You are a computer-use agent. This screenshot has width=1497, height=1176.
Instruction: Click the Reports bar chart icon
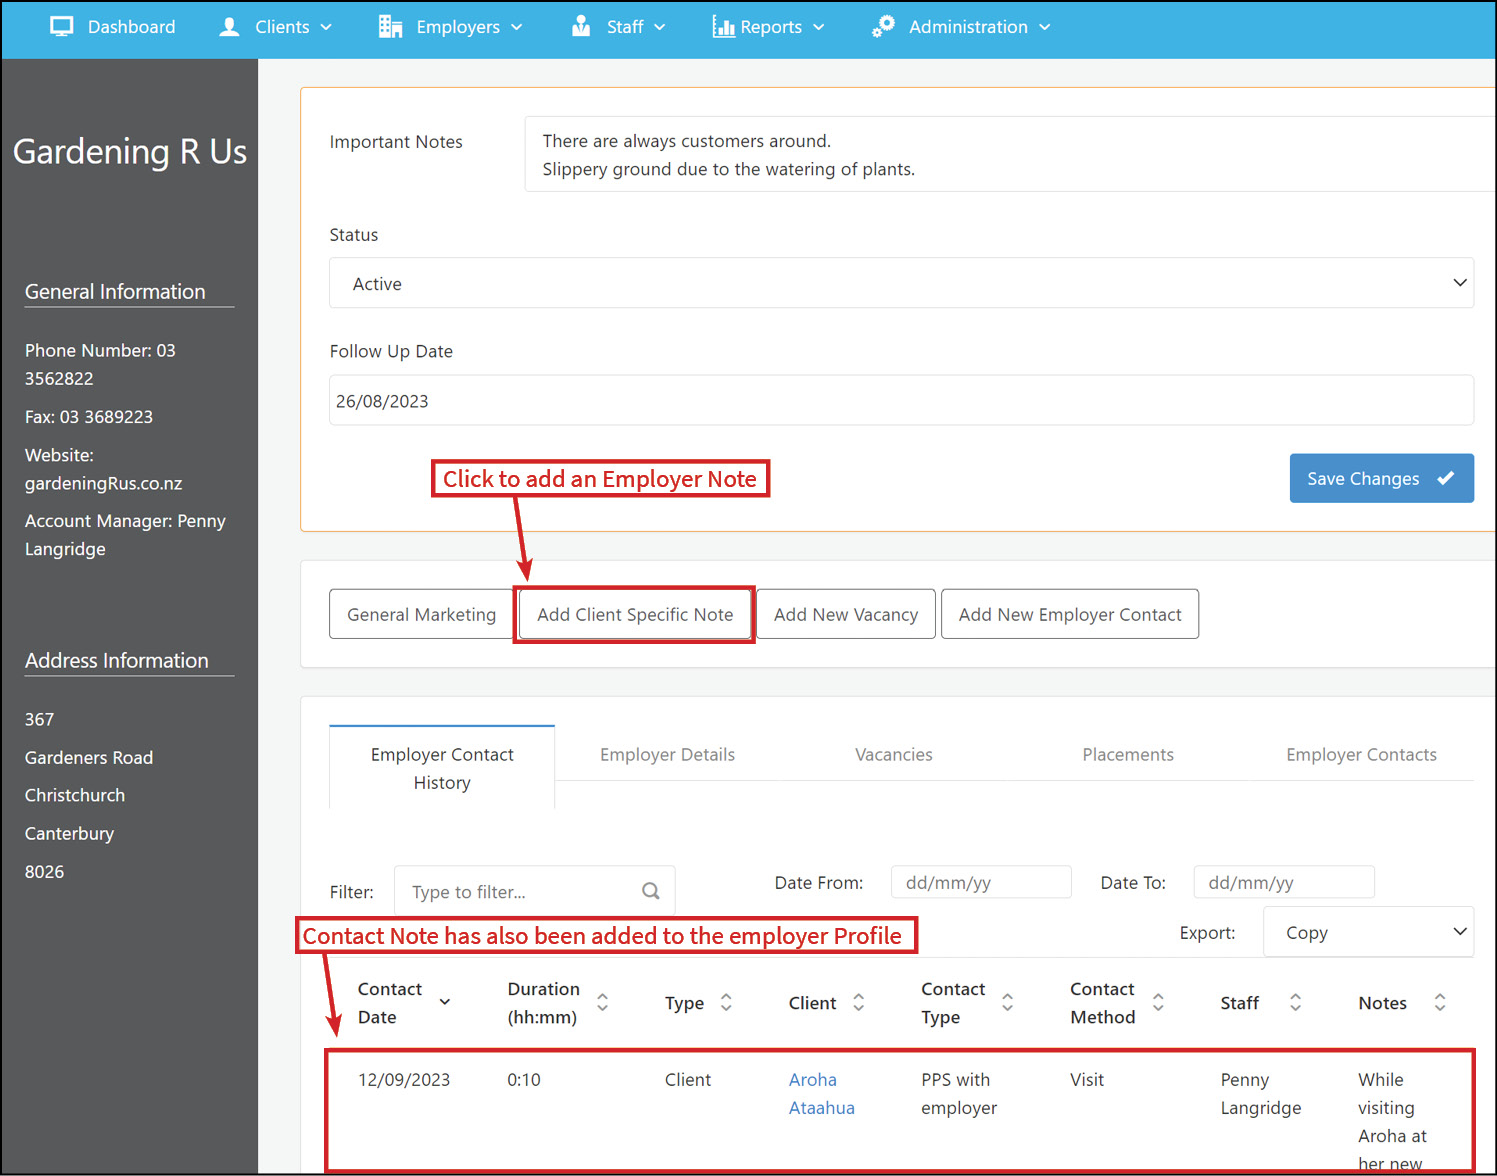(x=723, y=27)
